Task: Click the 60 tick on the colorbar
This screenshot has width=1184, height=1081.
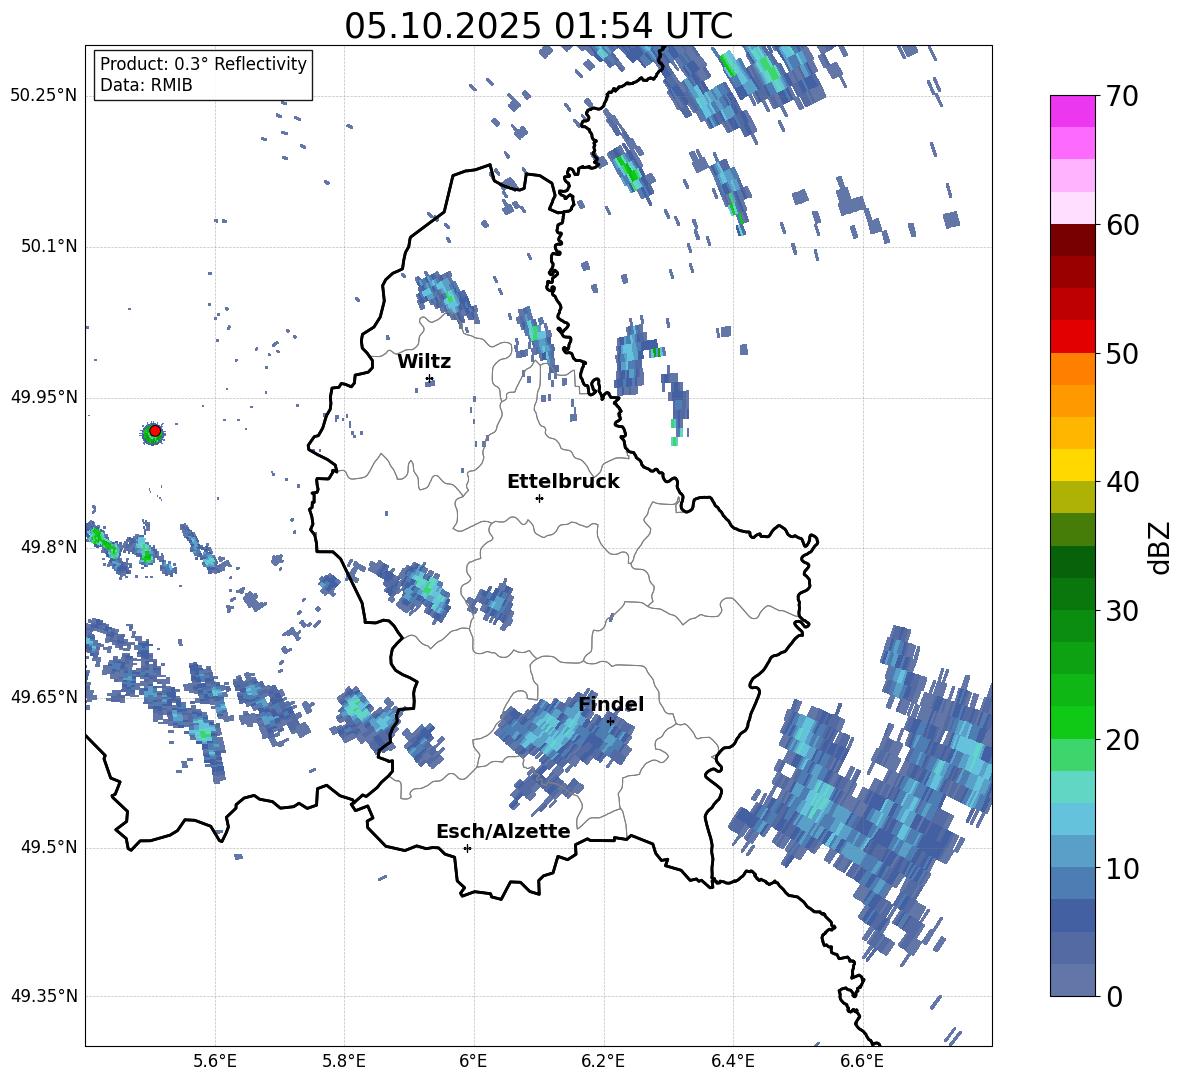Action: (1122, 225)
